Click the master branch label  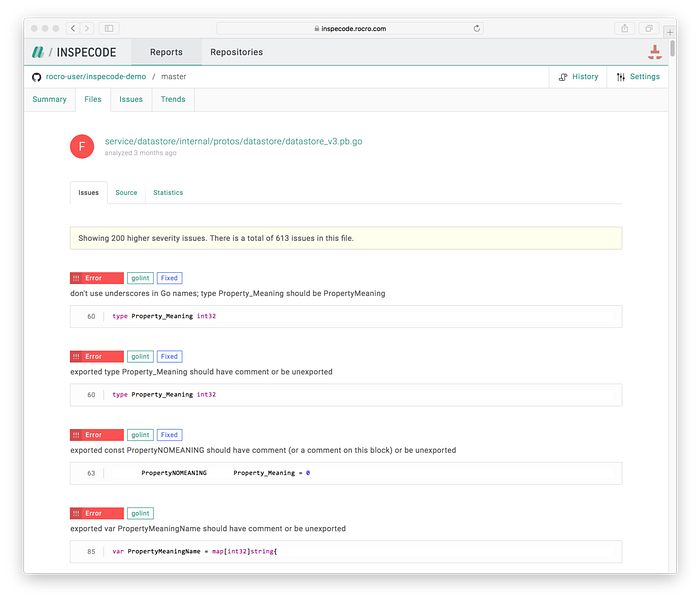(x=173, y=77)
